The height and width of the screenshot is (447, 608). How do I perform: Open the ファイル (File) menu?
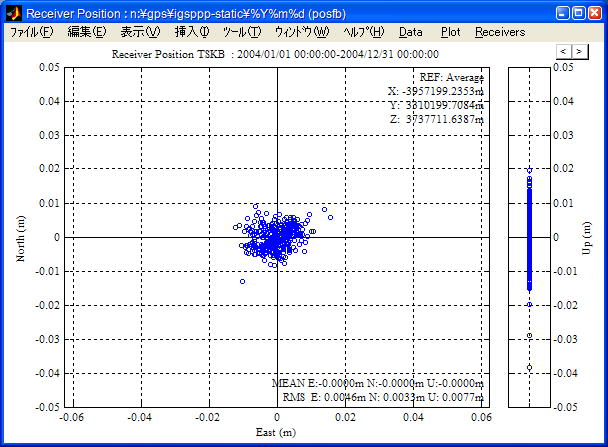point(32,32)
